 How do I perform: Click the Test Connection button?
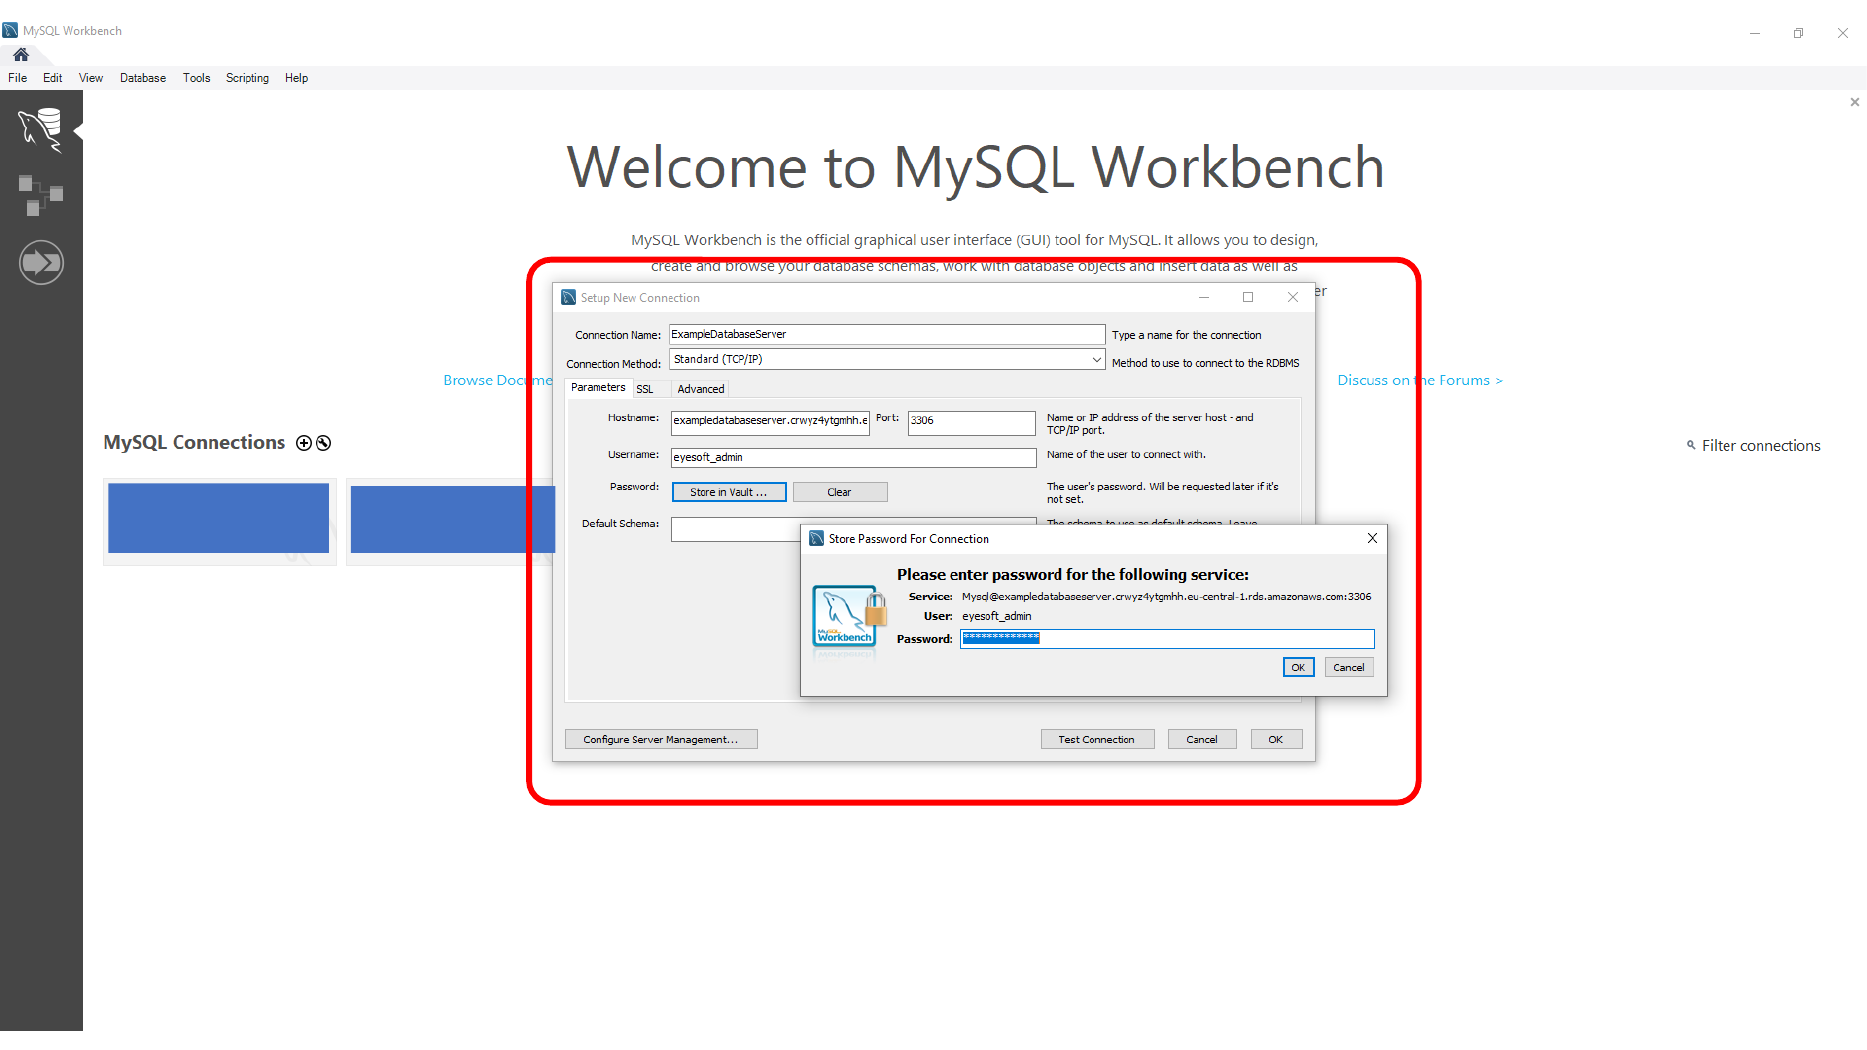(x=1097, y=739)
